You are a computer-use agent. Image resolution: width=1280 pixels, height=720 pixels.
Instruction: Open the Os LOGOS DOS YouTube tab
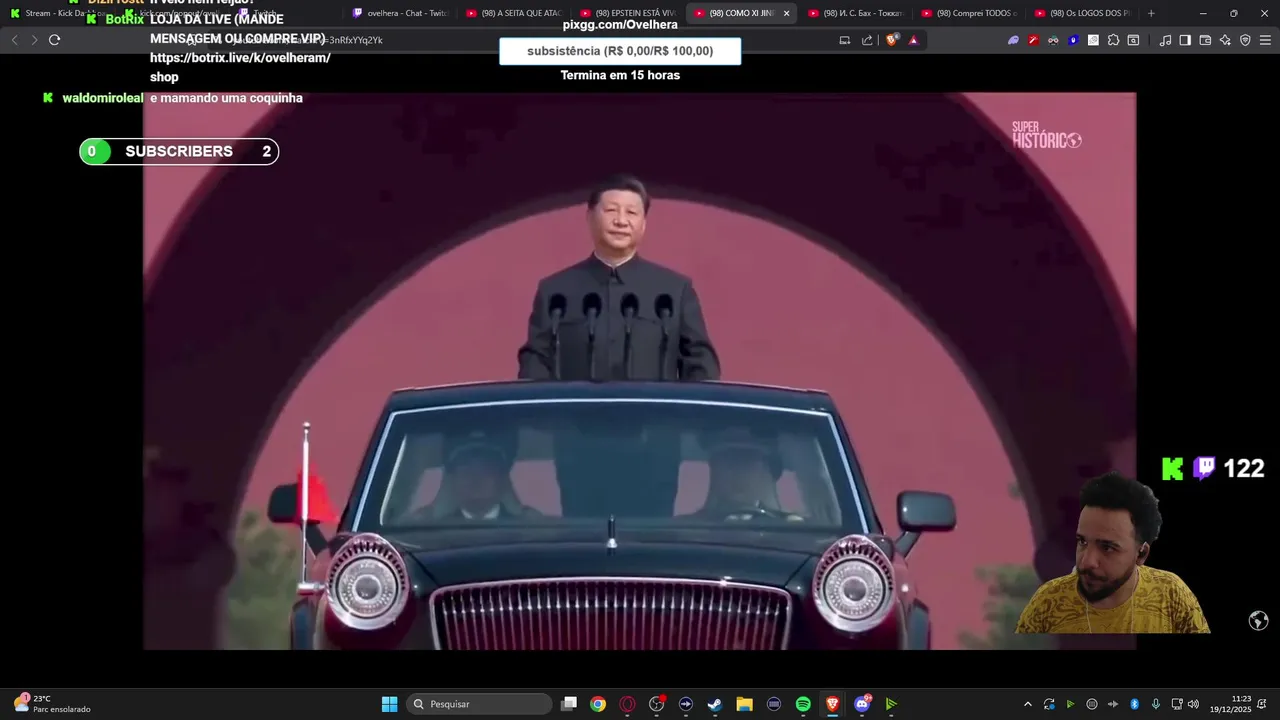[x=1083, y=13]
